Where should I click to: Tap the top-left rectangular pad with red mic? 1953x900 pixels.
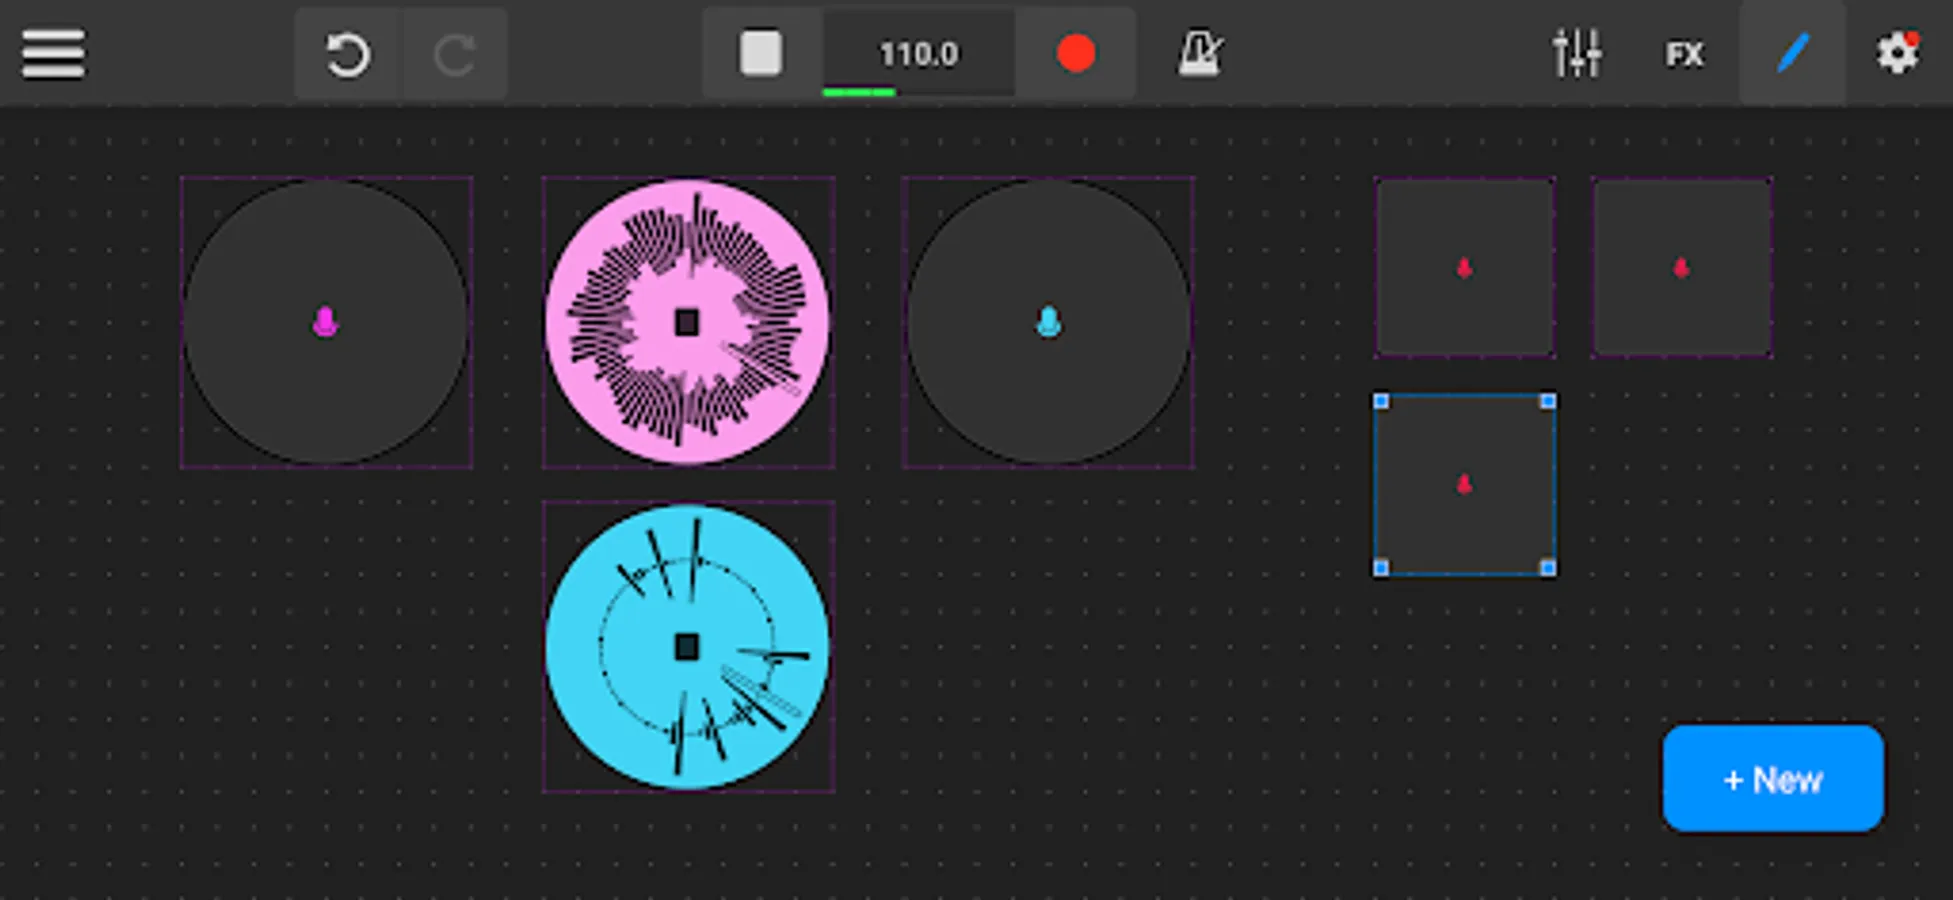tap(1464, 265)
